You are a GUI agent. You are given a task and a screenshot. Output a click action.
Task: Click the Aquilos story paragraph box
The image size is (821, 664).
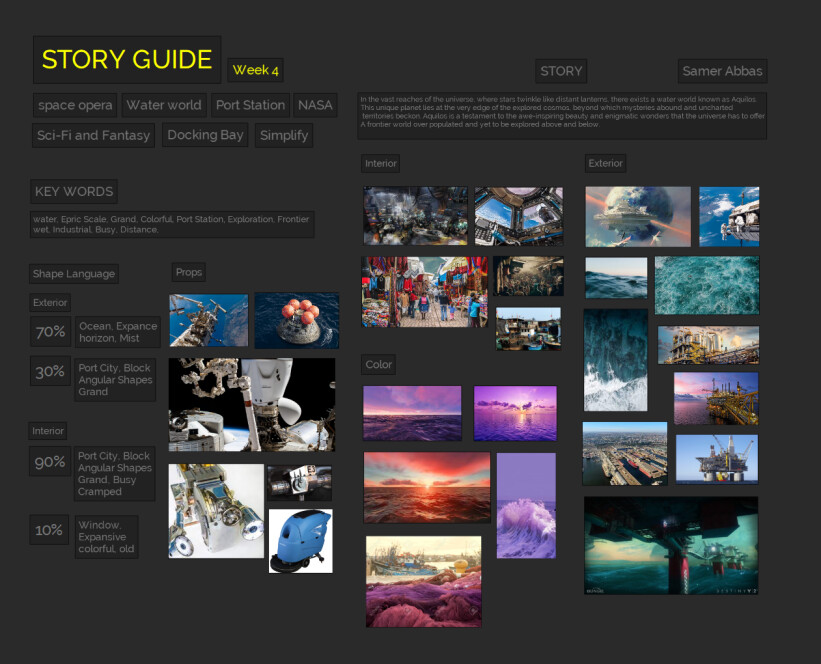[x=562, y=116]
